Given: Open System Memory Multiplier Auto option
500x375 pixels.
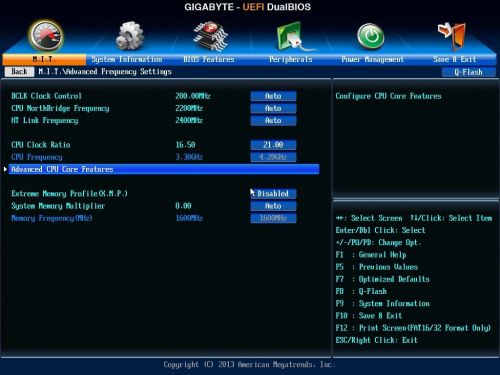Looking at the screenshot, I should click(273, 206).
